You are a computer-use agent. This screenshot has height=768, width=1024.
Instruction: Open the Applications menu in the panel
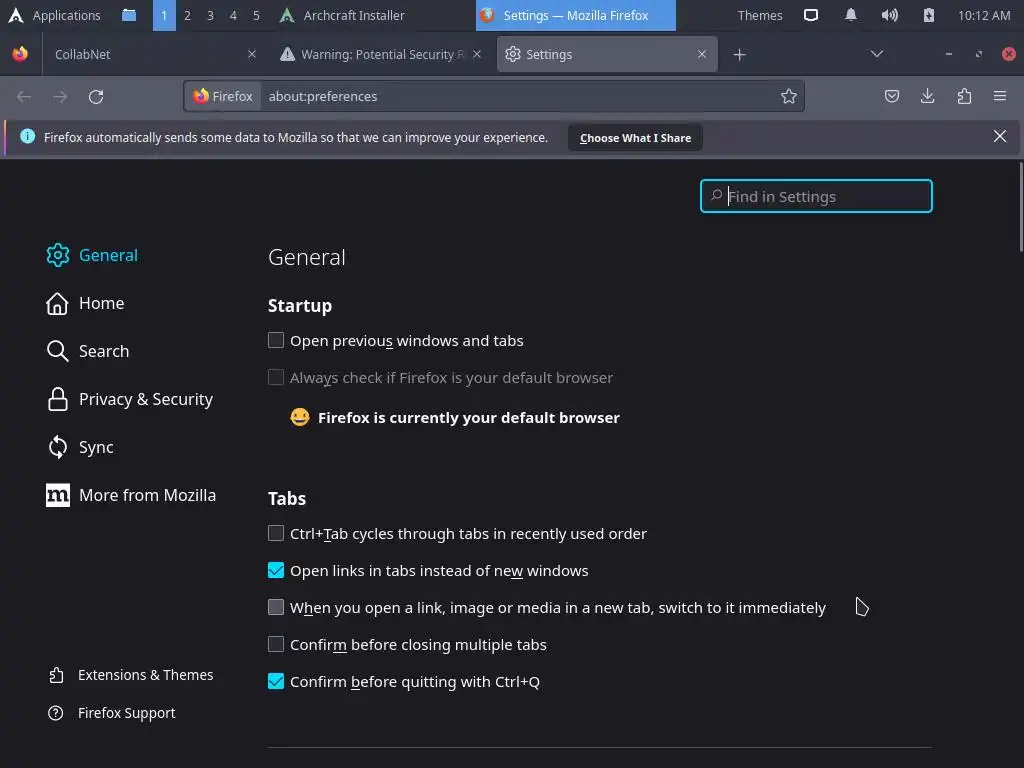pyautogui.click(x=55, y=15)
